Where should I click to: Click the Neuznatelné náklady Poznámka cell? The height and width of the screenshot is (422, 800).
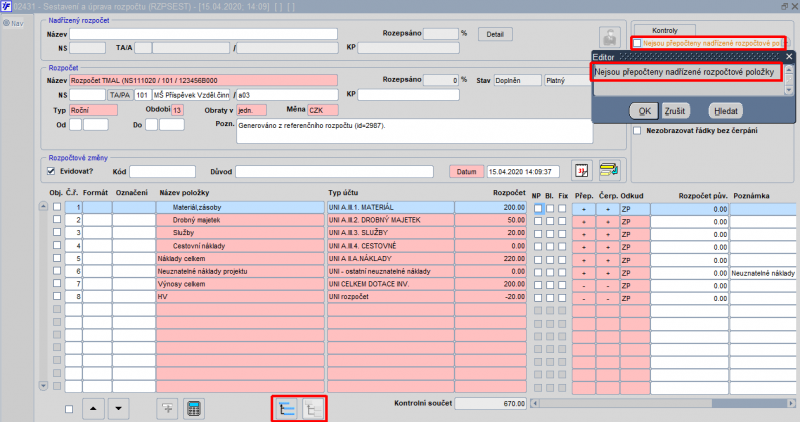[x=763, y=273]
